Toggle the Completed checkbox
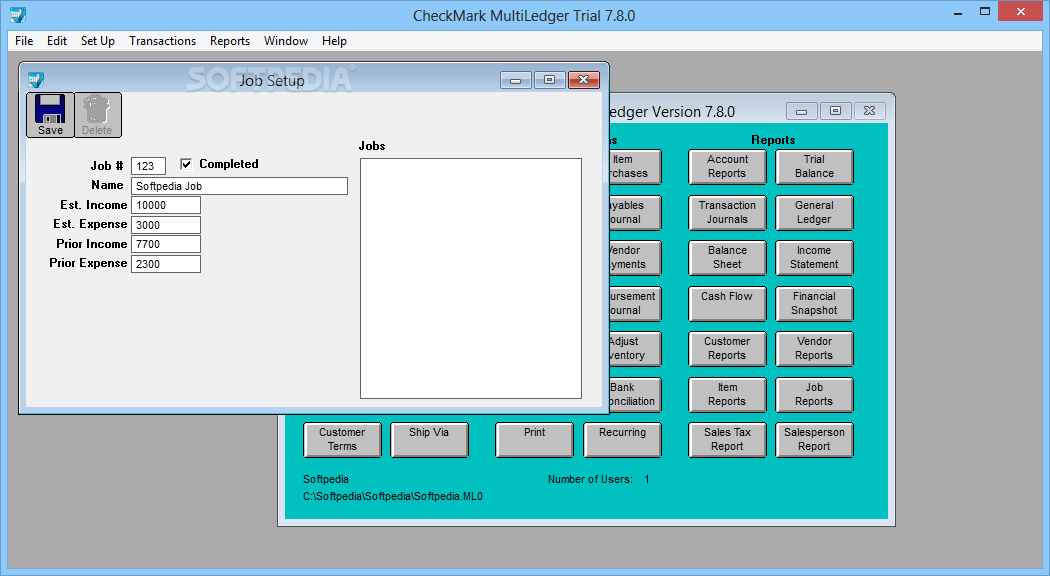 pyautogui.click(x=186, y=164)
